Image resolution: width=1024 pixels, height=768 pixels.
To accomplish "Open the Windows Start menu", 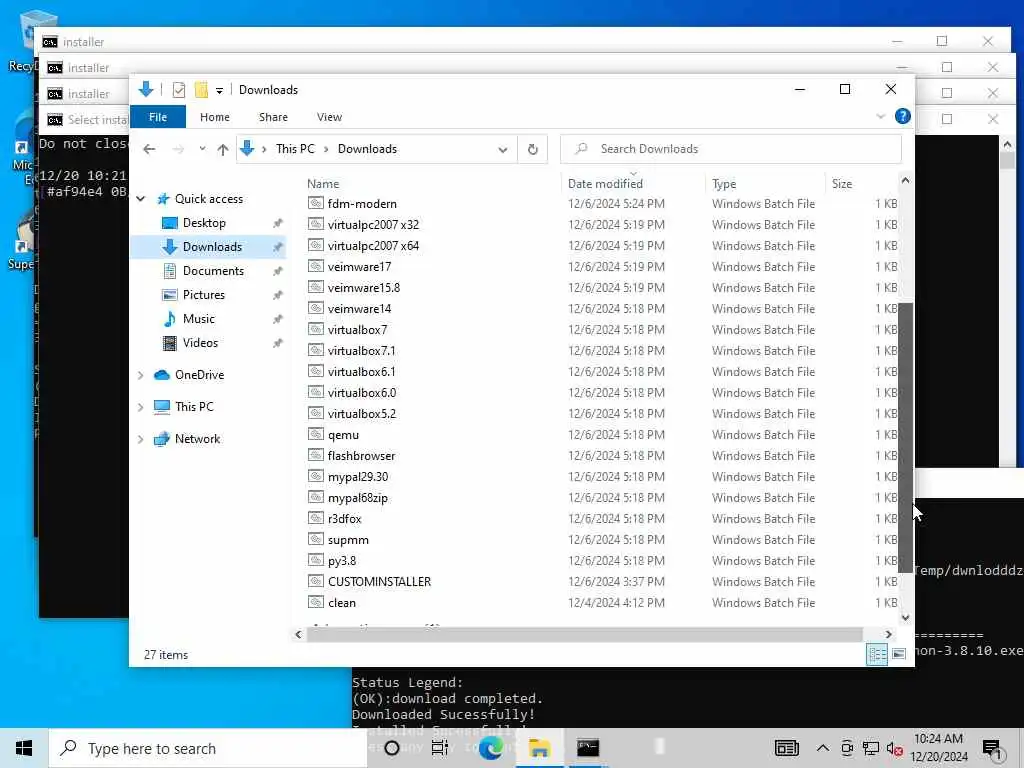I will 24,748.
